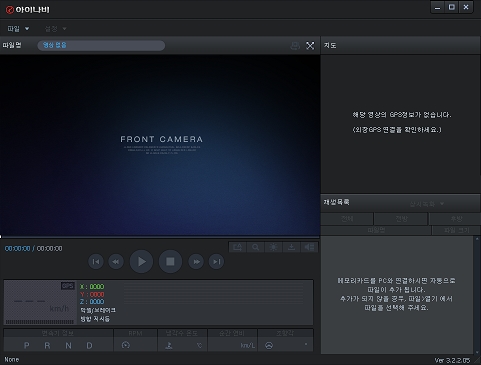The width and height of the screenshot is (481, 365).
Task: Maximize the 아이나비 window
Action: click(x=452, y=7)
